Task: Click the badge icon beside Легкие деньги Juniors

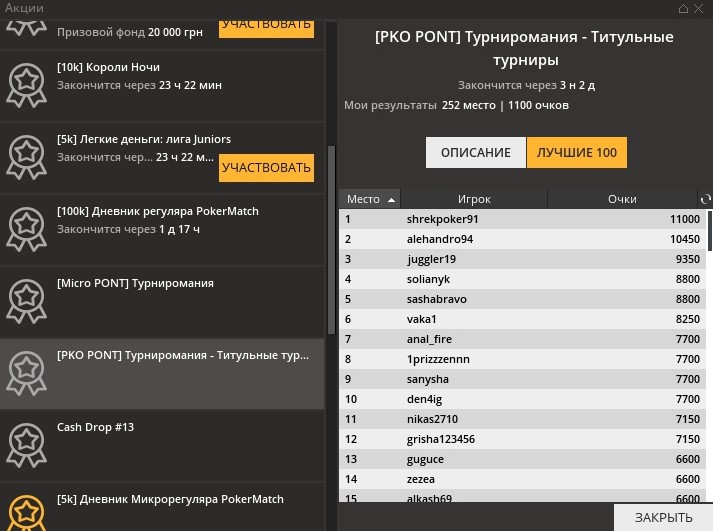Action: coord(27,157)
